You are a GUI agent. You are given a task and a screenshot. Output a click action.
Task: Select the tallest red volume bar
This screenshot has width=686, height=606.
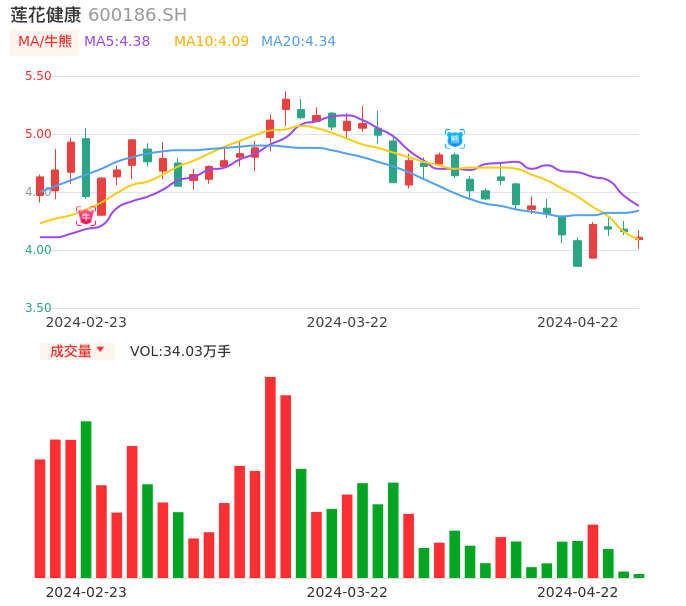point(270,477)
